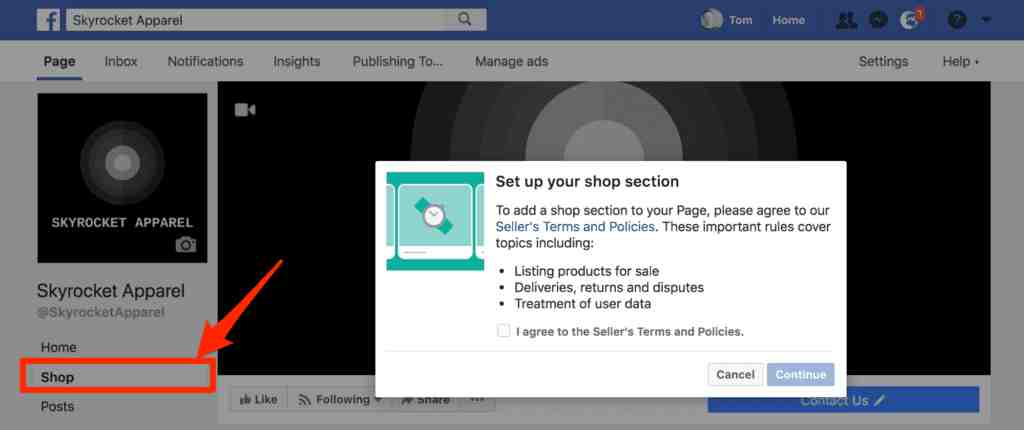Click the Cancel button in dialog

(x=735, y=374)
